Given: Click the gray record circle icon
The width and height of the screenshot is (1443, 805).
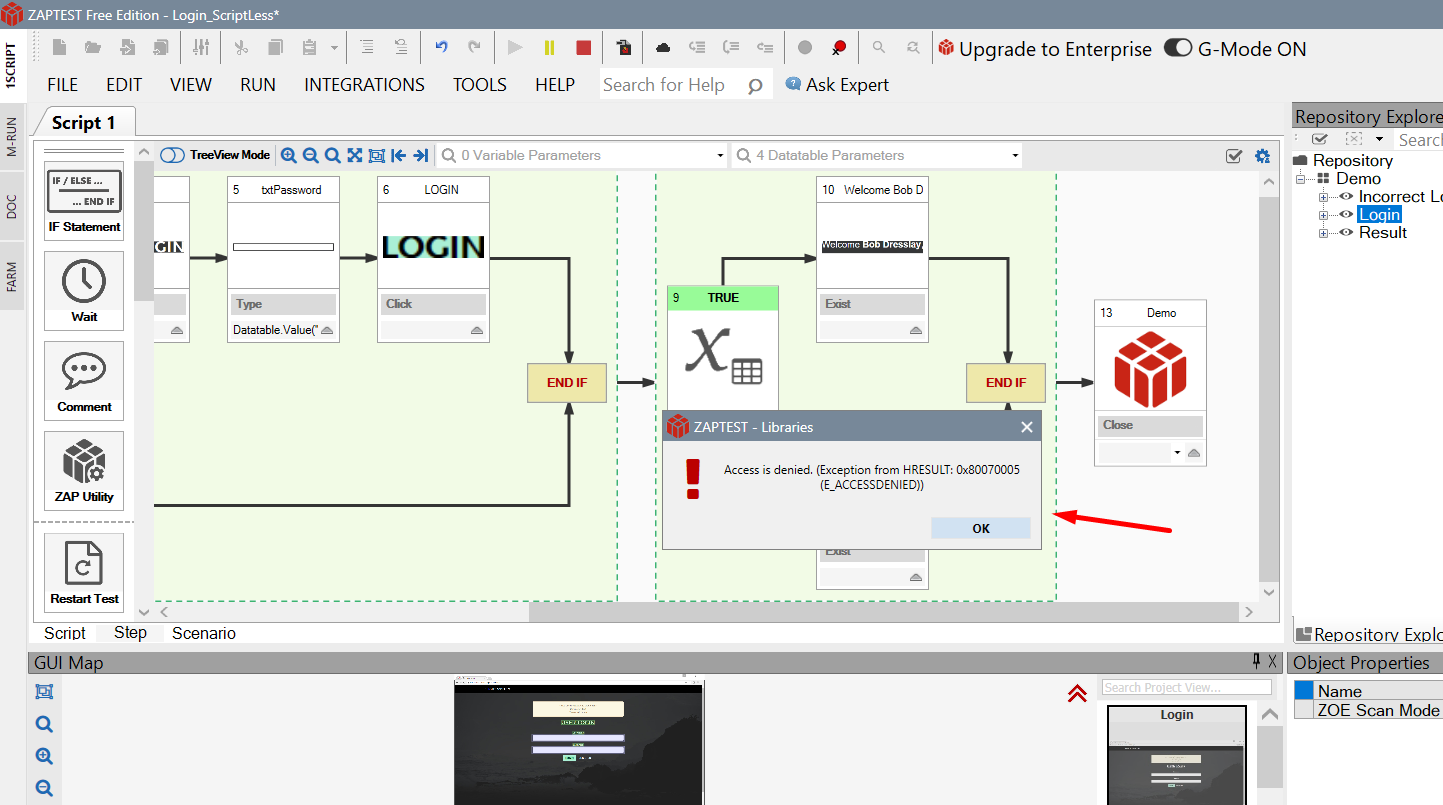Looking at the screenshot, I should point(805,47).
